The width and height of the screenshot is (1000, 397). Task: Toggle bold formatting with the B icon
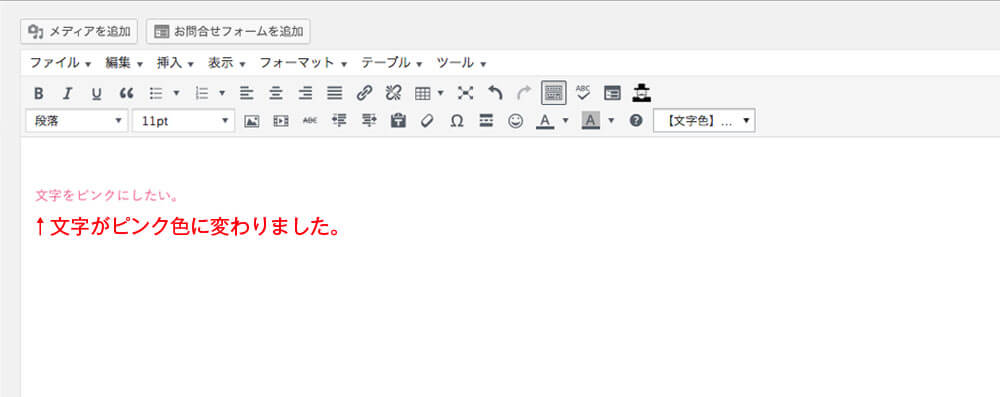[38, 93]
